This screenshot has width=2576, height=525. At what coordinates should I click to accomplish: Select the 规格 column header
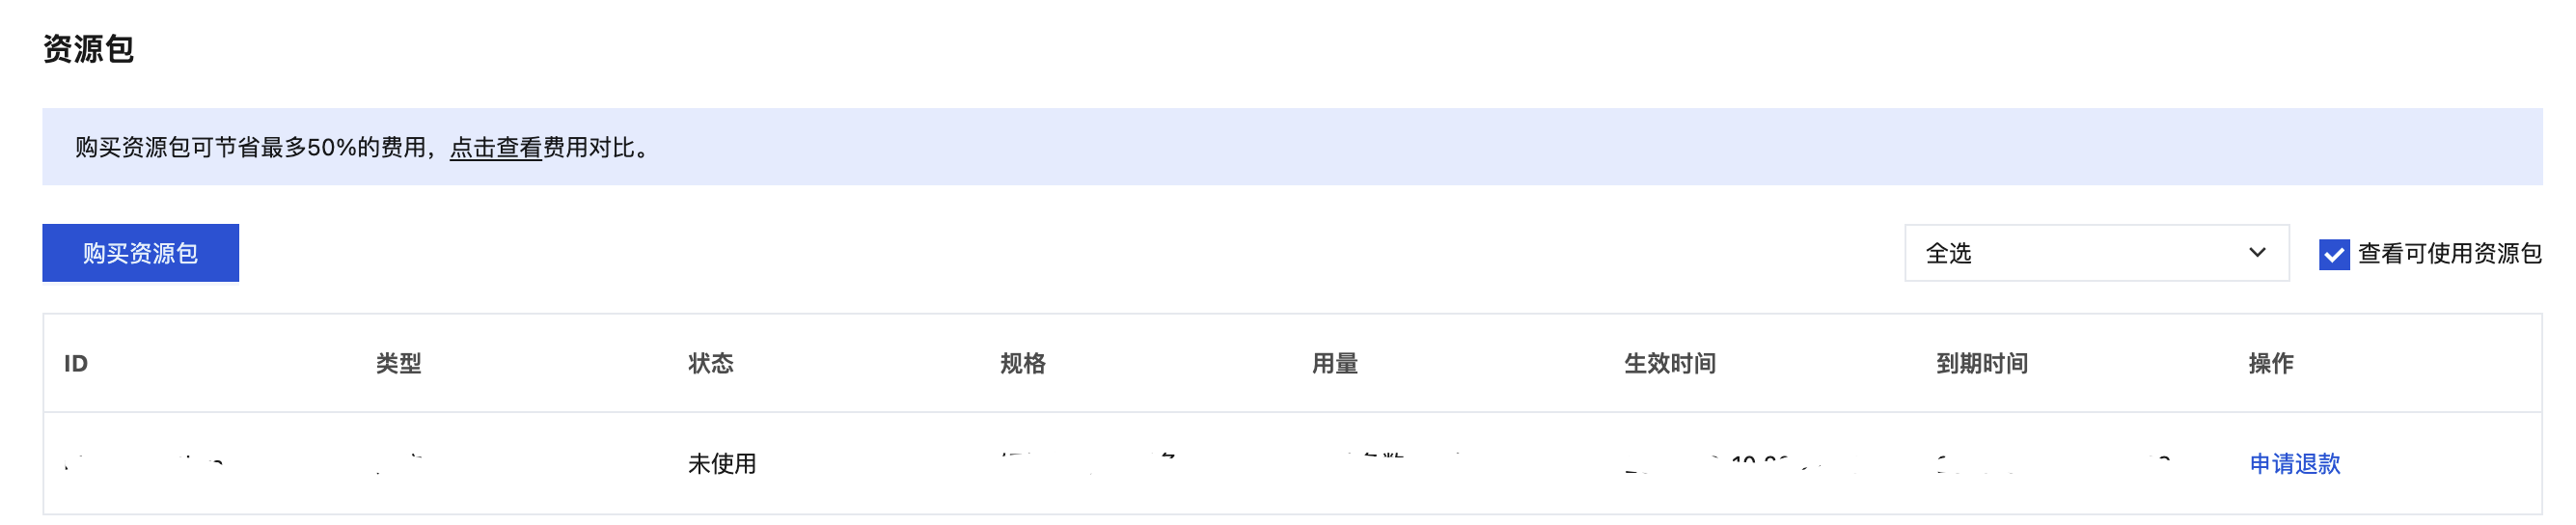point(1023,364)
